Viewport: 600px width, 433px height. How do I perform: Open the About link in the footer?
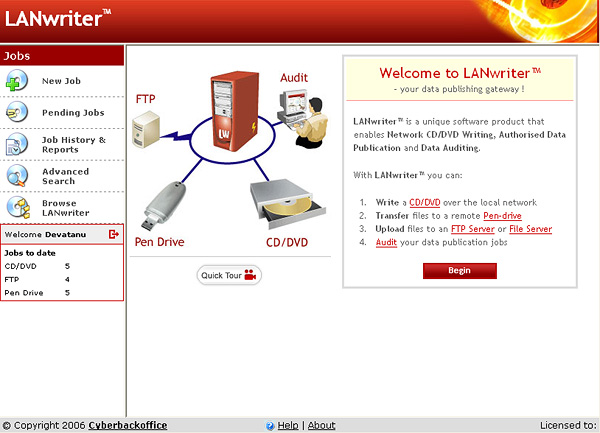321,425
